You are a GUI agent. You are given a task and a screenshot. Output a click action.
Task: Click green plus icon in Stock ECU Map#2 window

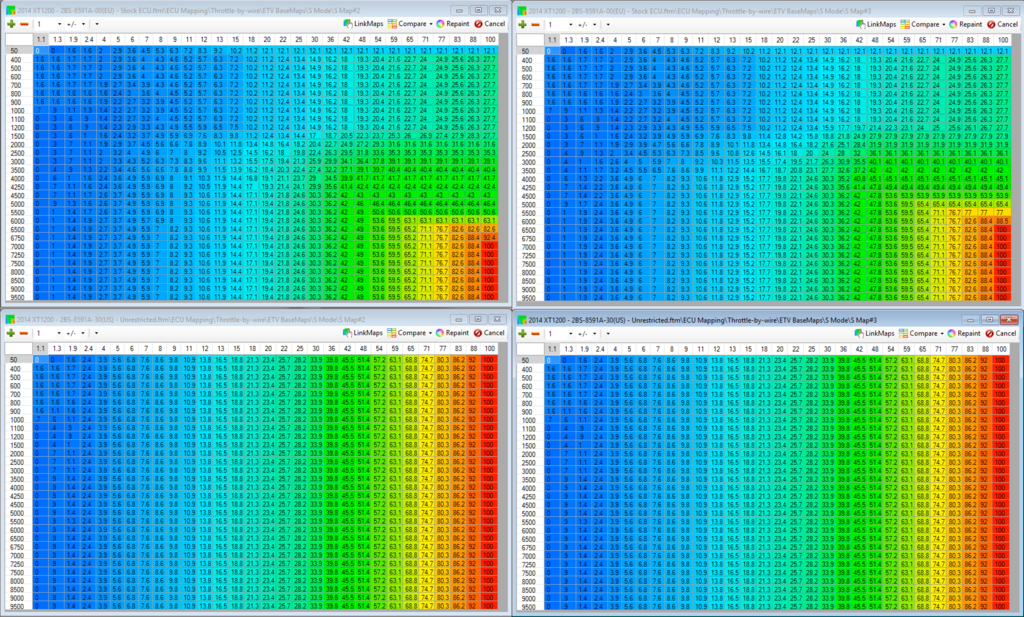pos(10,23)
